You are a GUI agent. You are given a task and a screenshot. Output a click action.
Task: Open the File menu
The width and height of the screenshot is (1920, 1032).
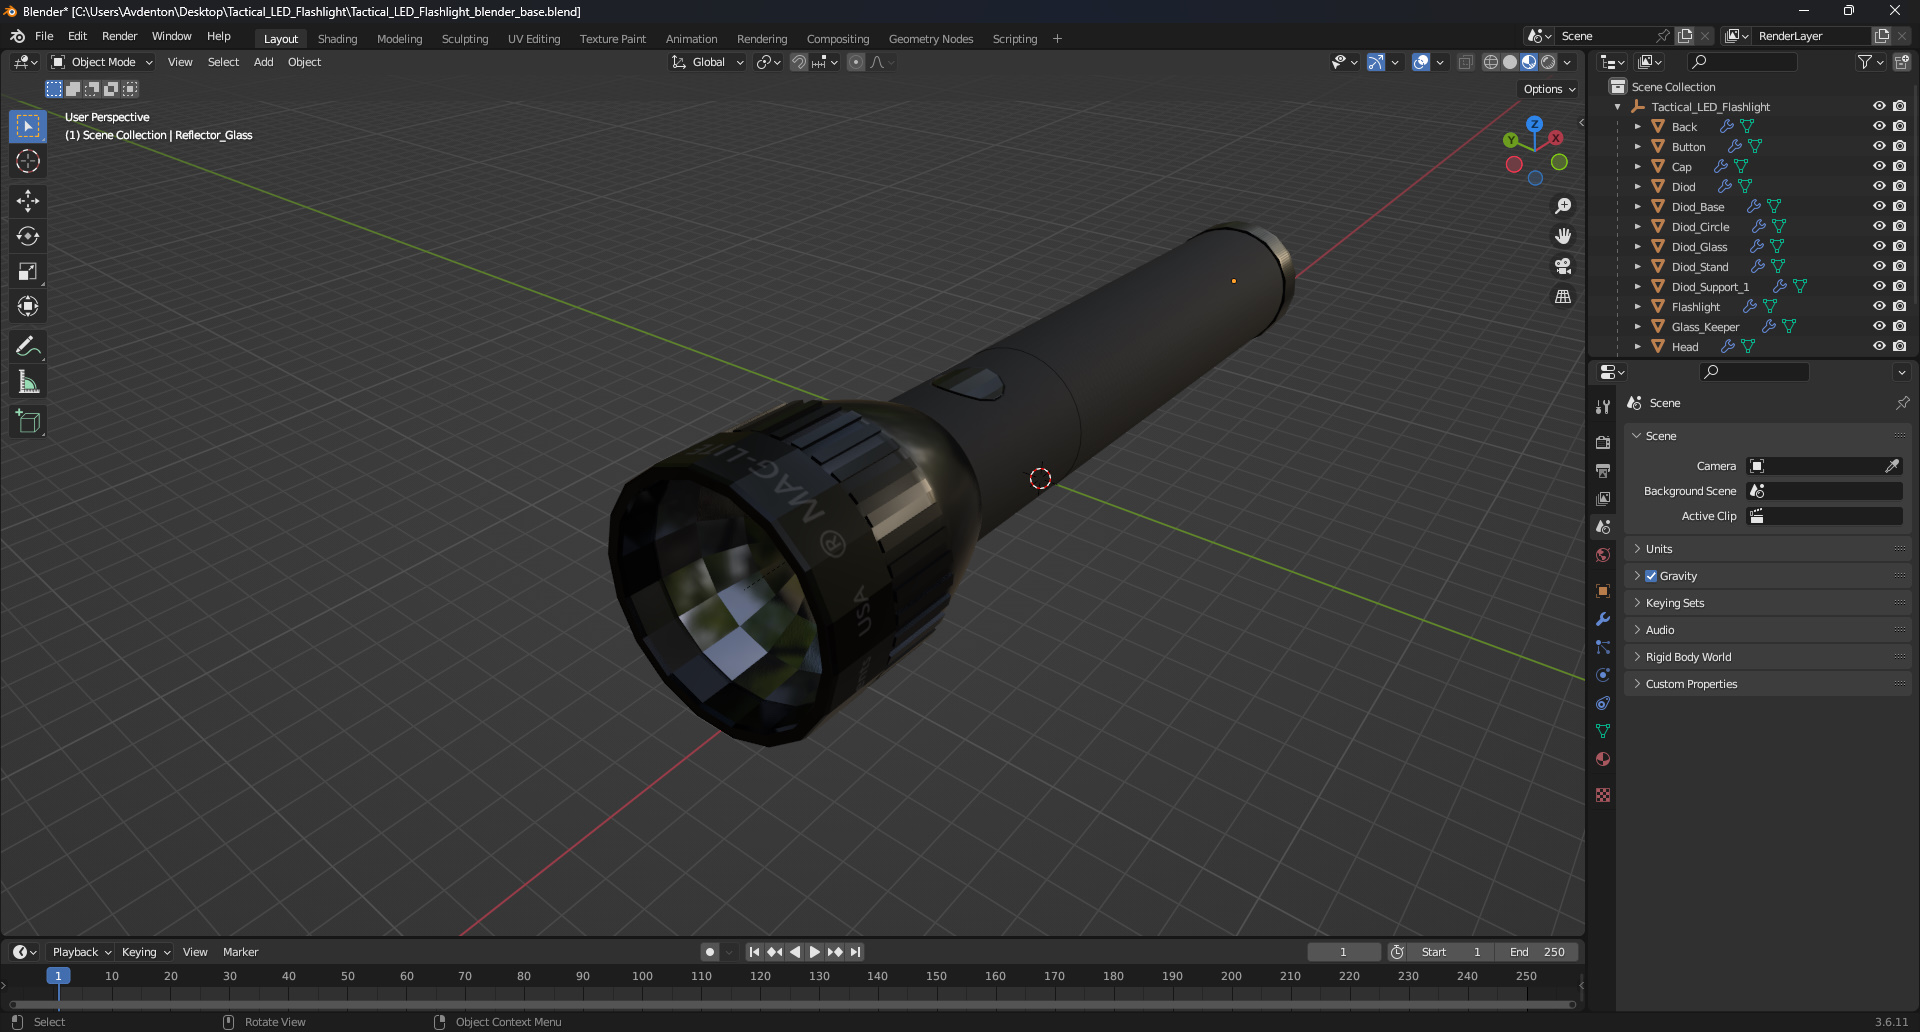pyautogui.click(x=44, y=36)
